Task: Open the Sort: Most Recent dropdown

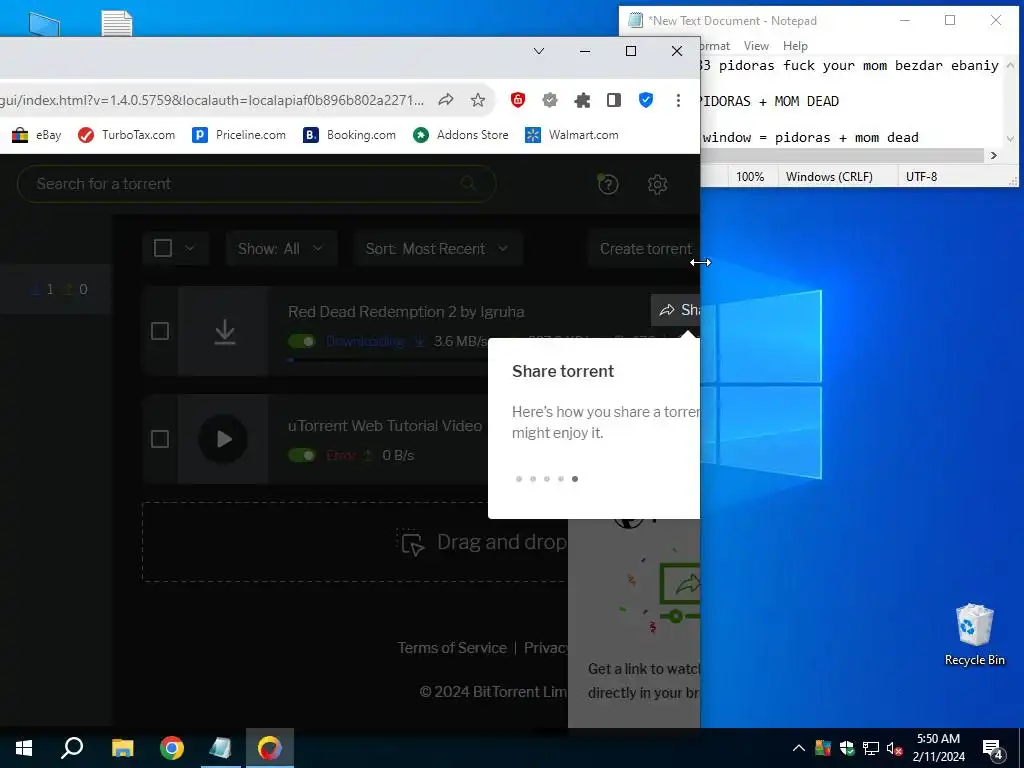Action: [438, 249]
